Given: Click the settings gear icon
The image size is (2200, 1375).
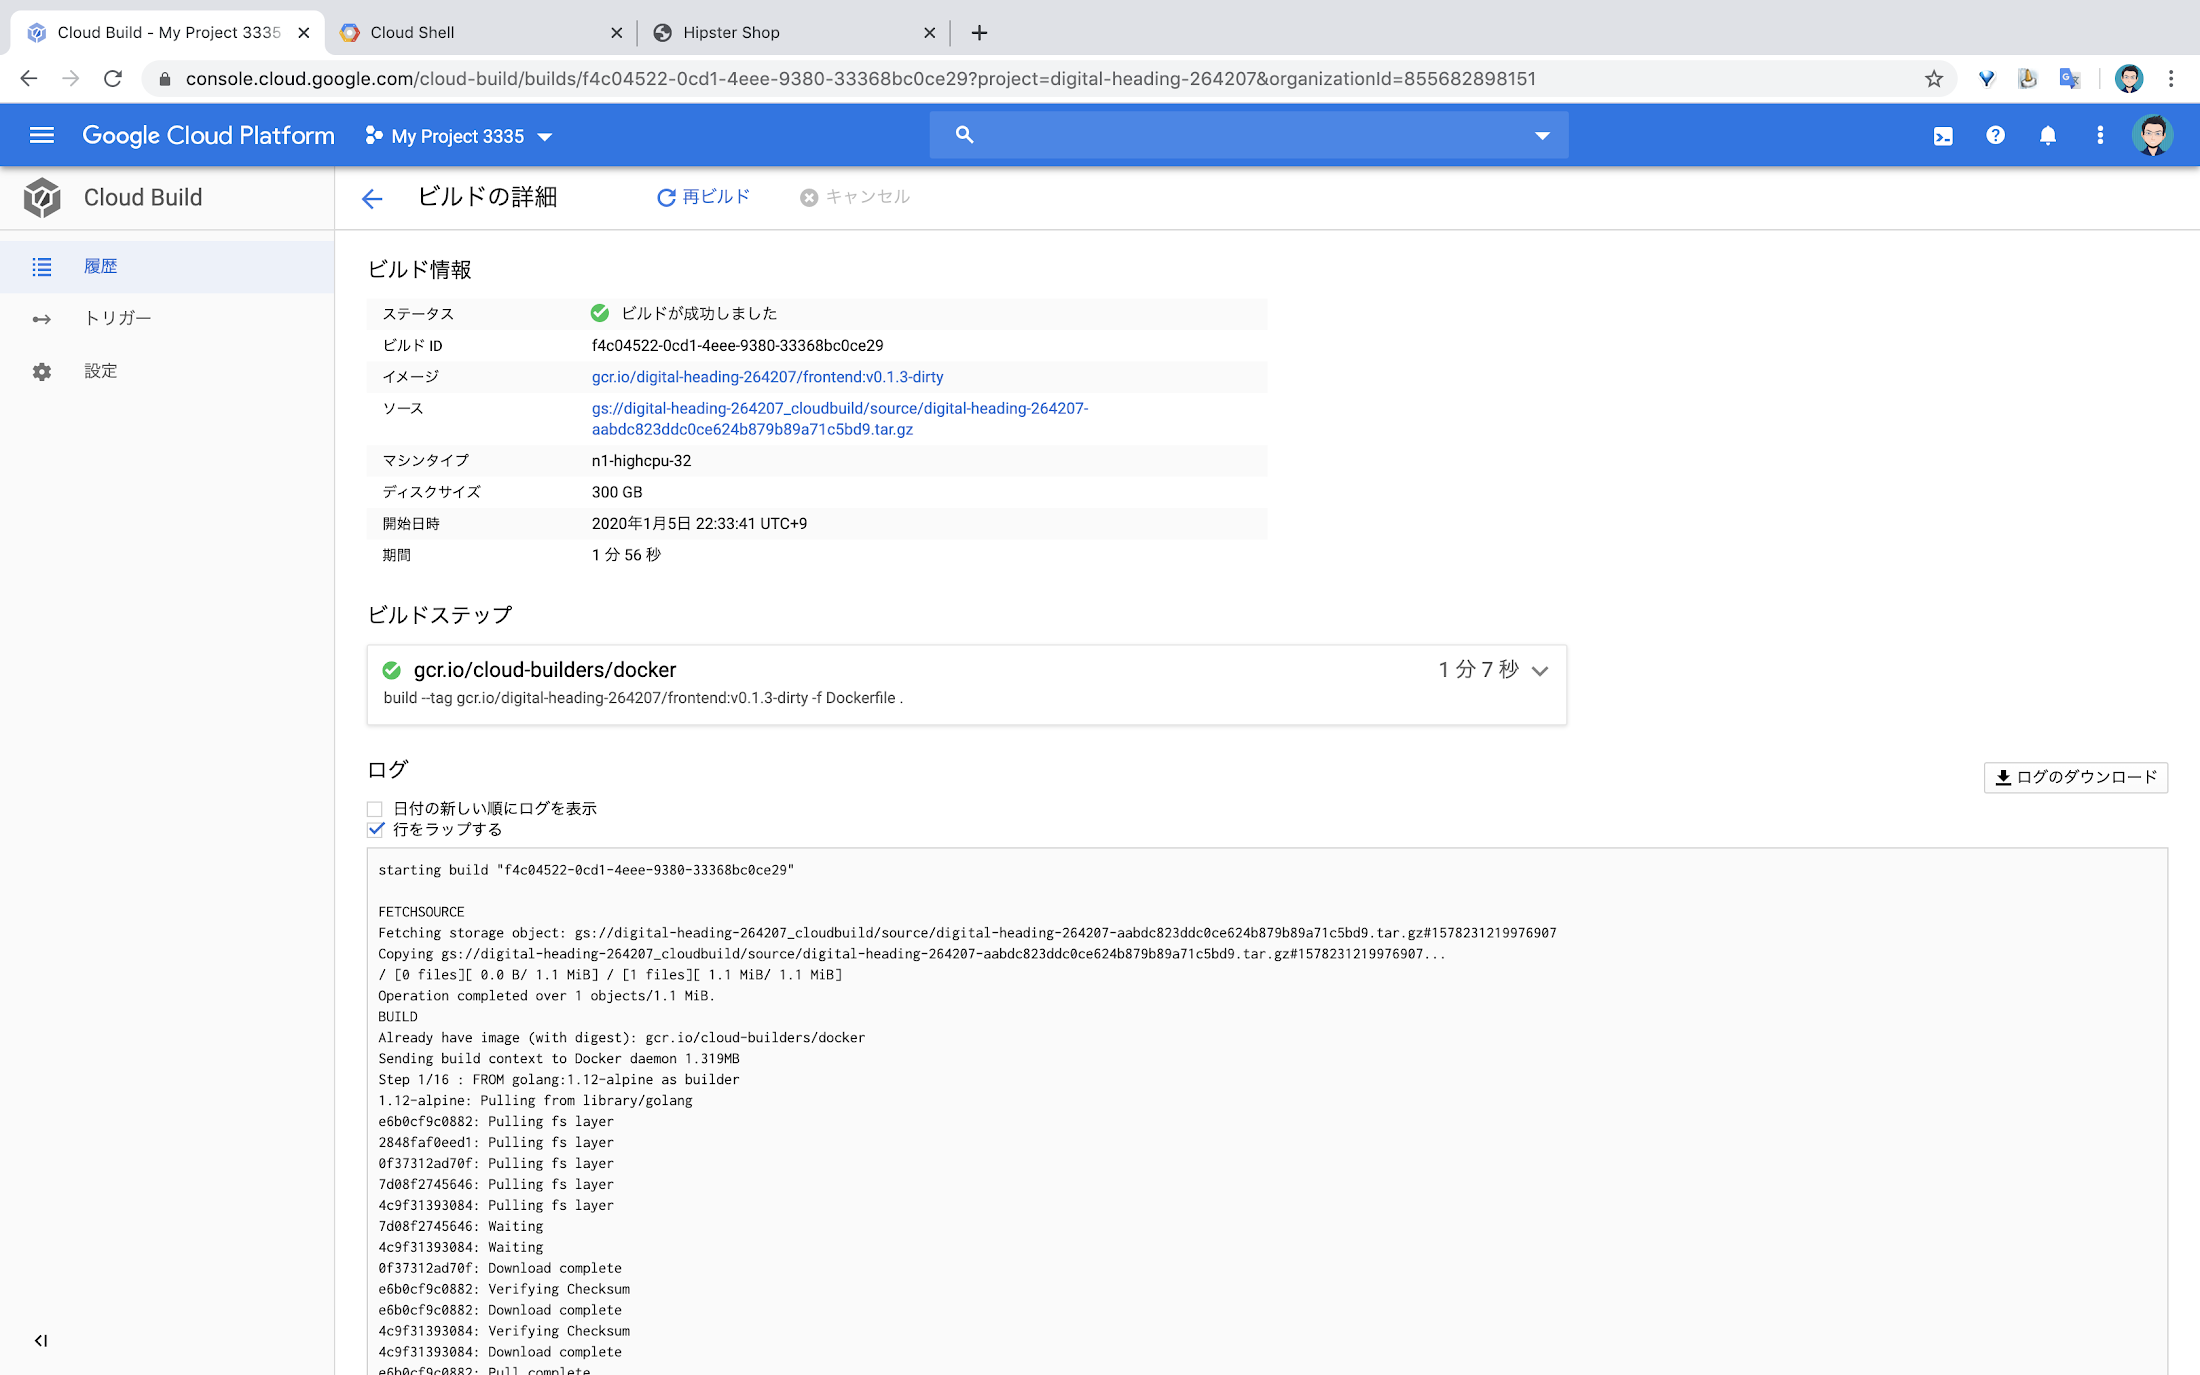Looking at the screenshot, I should click(x=43, y=371).
